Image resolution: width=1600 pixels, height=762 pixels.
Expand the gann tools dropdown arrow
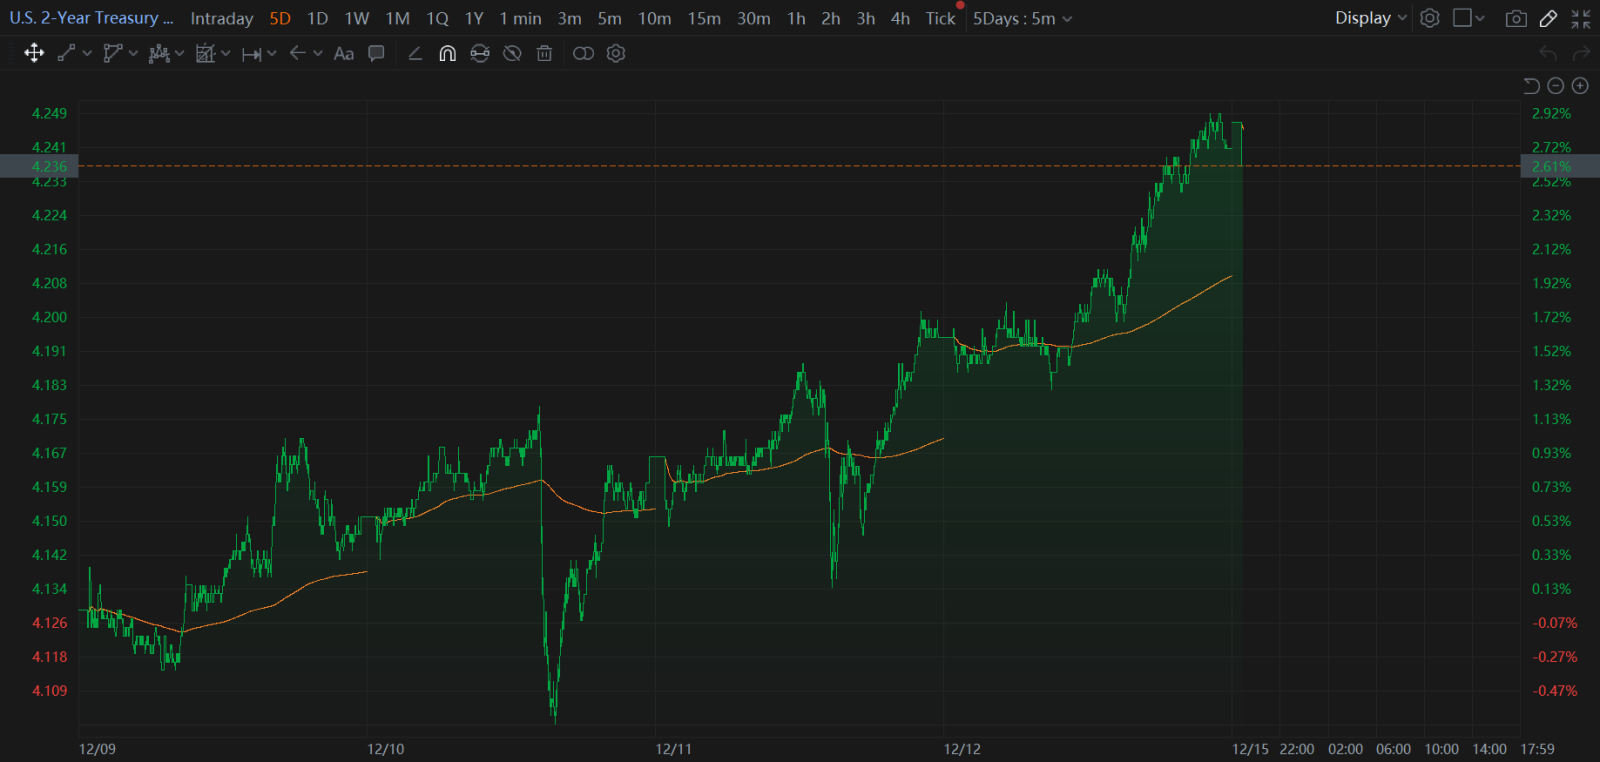[x=226, y=53]
